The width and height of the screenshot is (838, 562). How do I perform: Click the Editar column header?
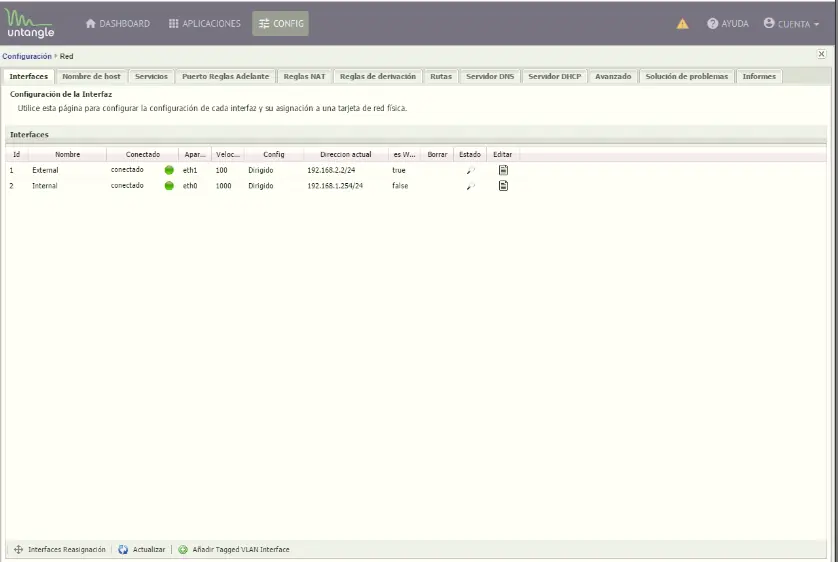click(x=502, y=154)
